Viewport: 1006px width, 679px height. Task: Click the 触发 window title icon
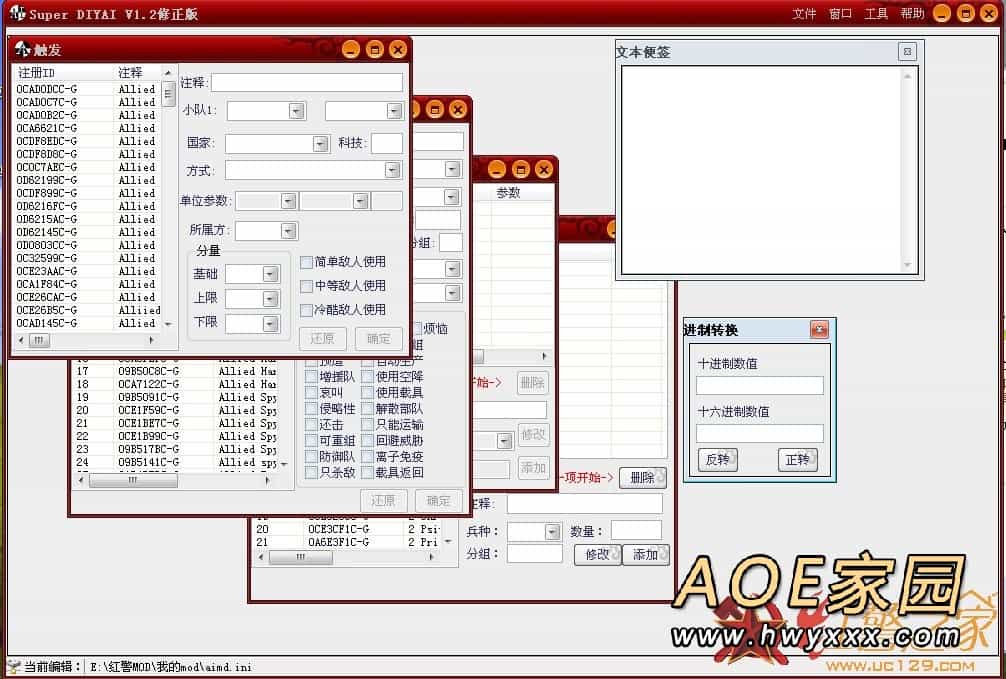(22, 49)
